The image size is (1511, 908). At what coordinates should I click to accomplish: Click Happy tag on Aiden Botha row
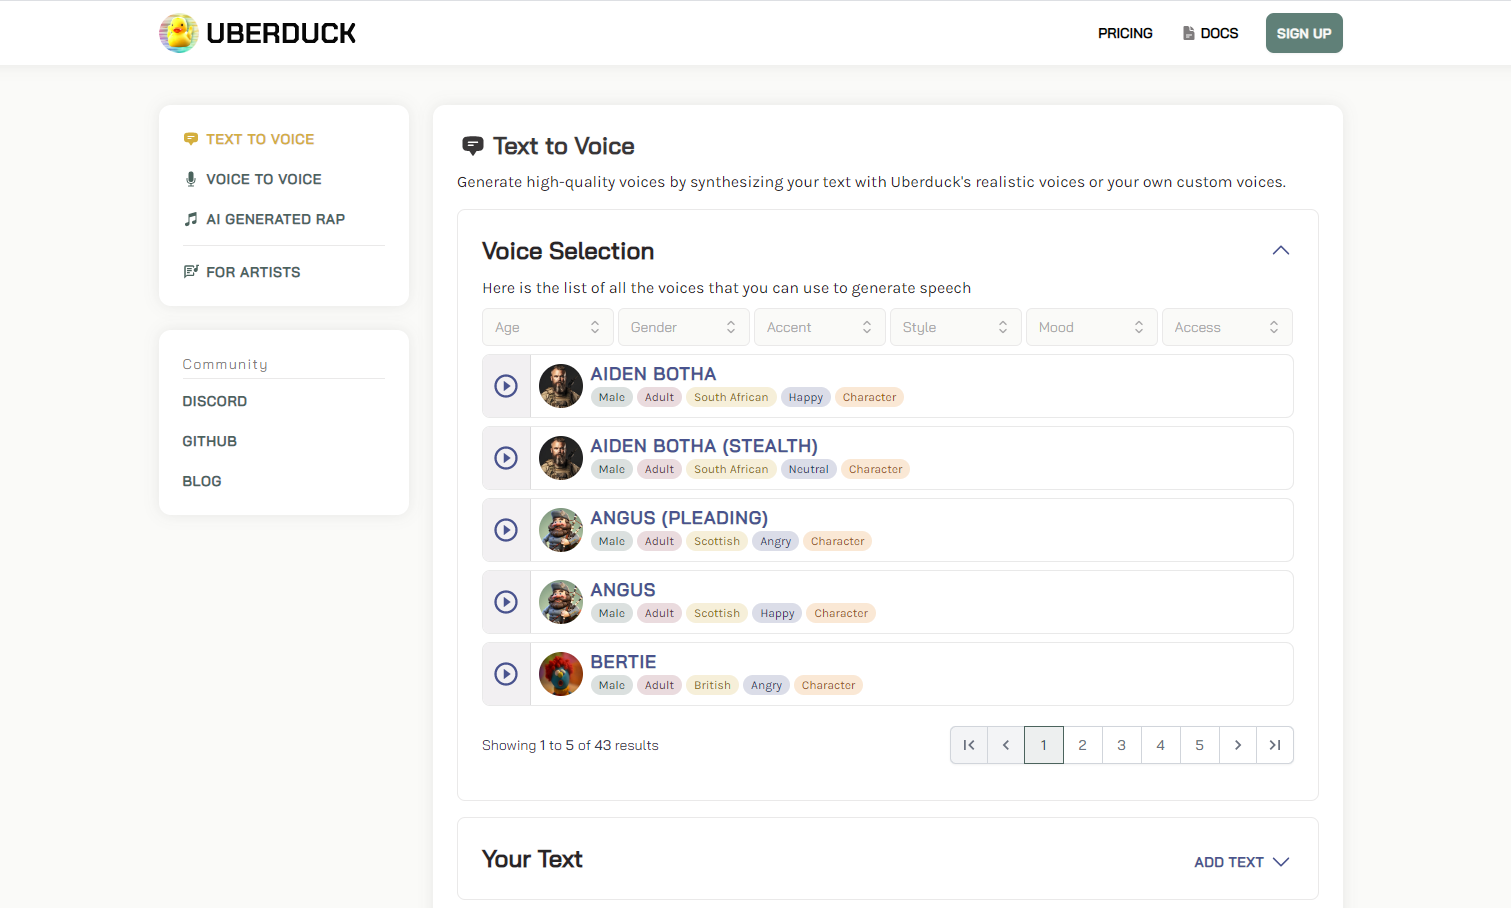805,397
